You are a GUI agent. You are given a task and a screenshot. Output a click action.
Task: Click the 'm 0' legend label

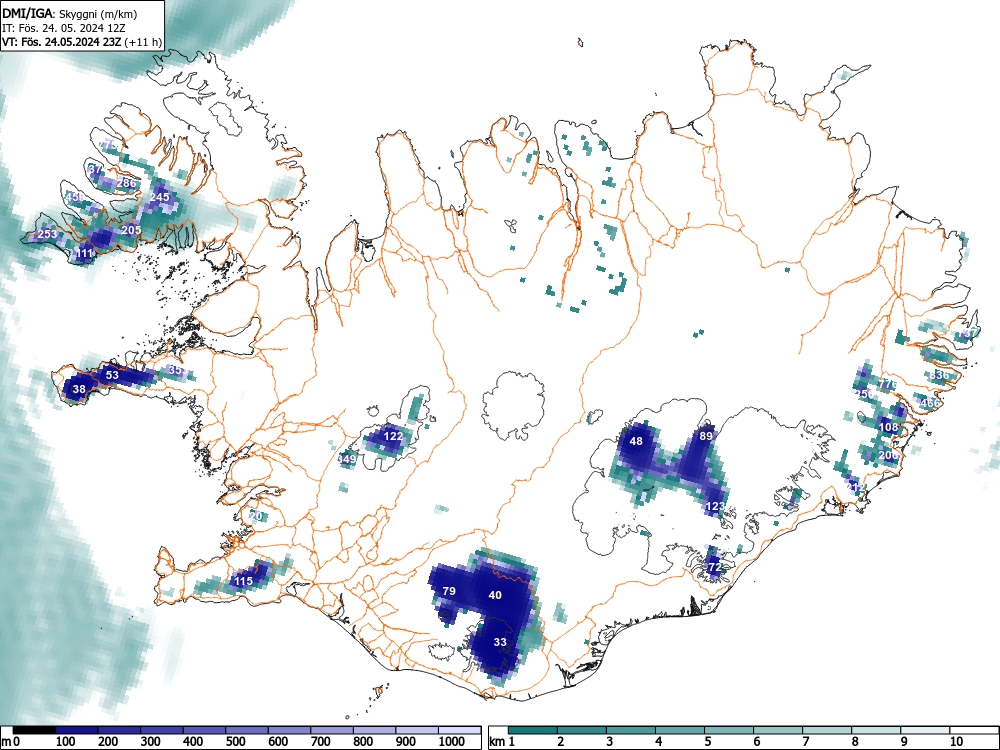(x=11, y=742)
